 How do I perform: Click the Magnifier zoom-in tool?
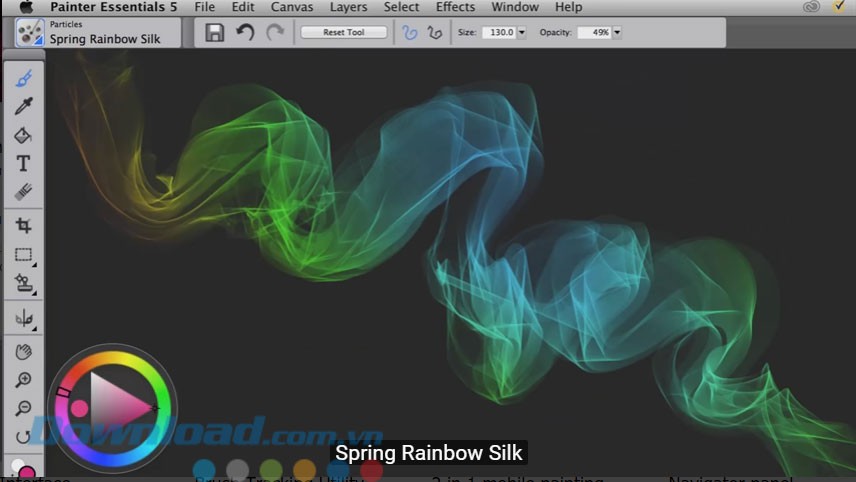click(x=23, y=380)
